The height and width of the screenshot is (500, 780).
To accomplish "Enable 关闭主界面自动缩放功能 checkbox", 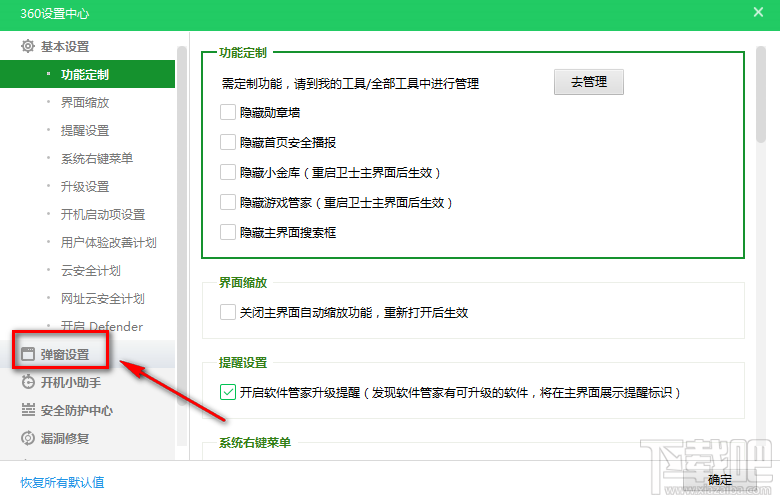I will click(228, 312).
